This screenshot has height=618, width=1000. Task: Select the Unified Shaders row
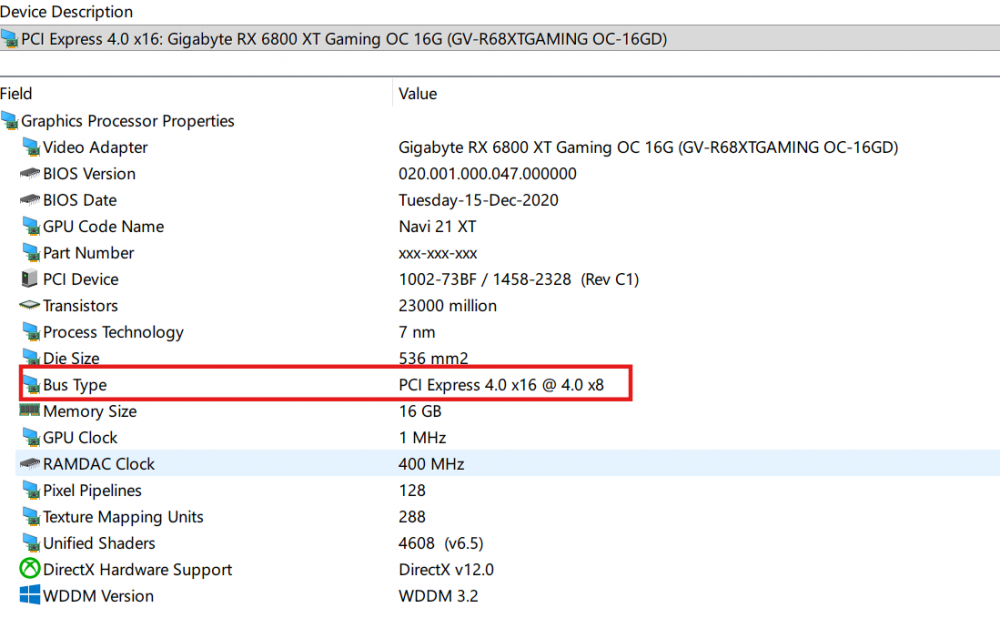[508, 543]
